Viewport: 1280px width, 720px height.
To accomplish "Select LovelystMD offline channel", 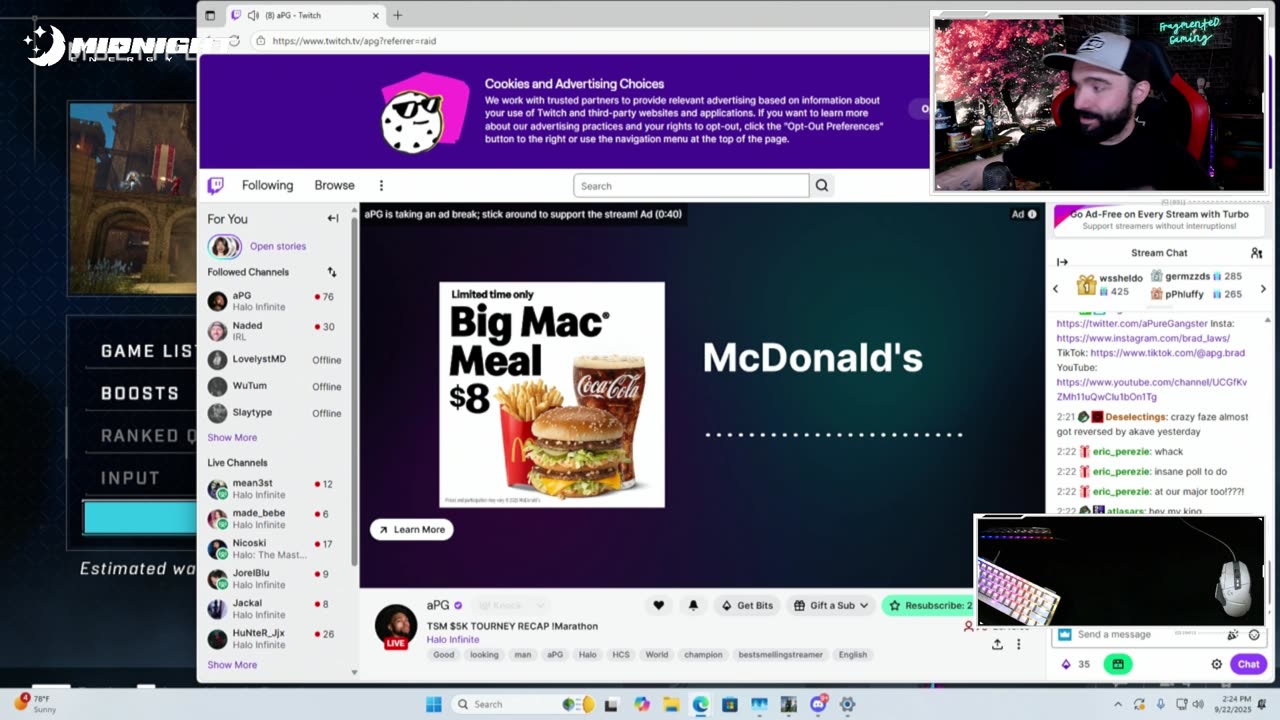I will [x=275, y=359].
